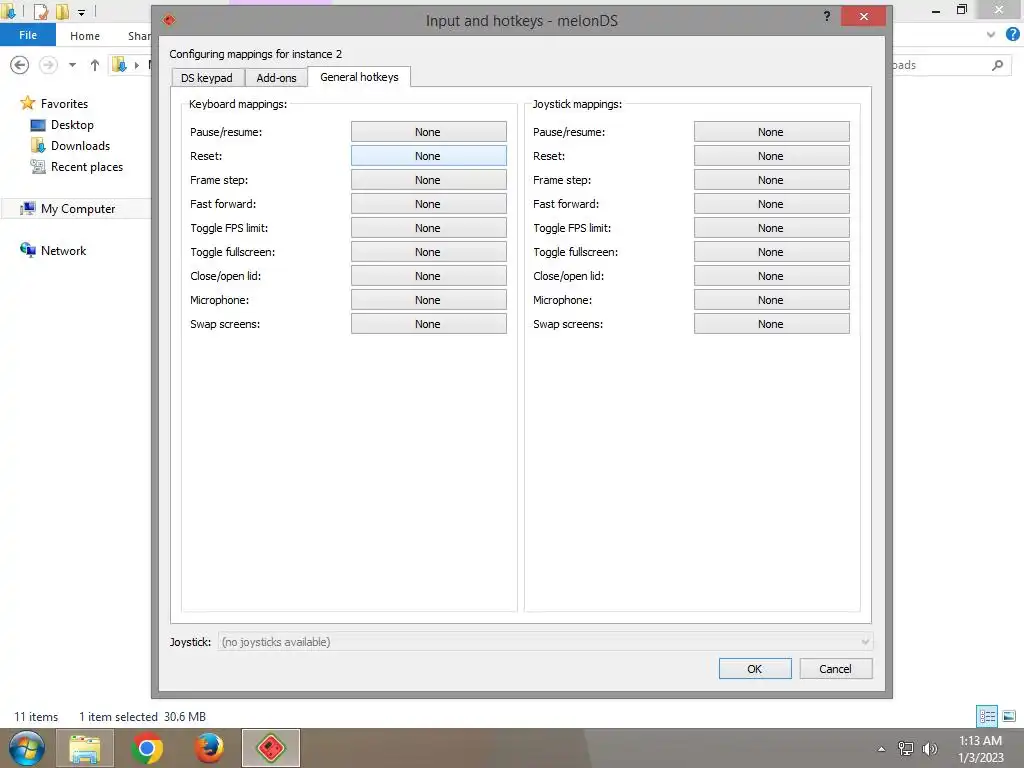1024x768 pixels.
Task: Go forward in the Explorer window
Action: [x=48, y=65]
